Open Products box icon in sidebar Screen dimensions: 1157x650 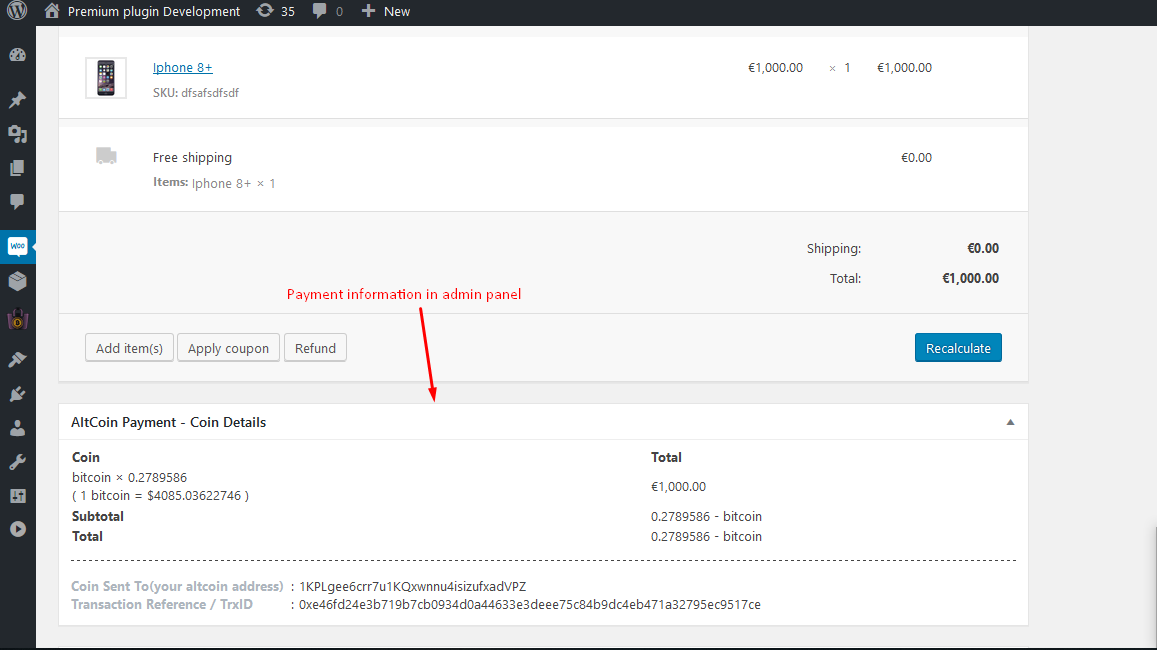tap(17, 282)
